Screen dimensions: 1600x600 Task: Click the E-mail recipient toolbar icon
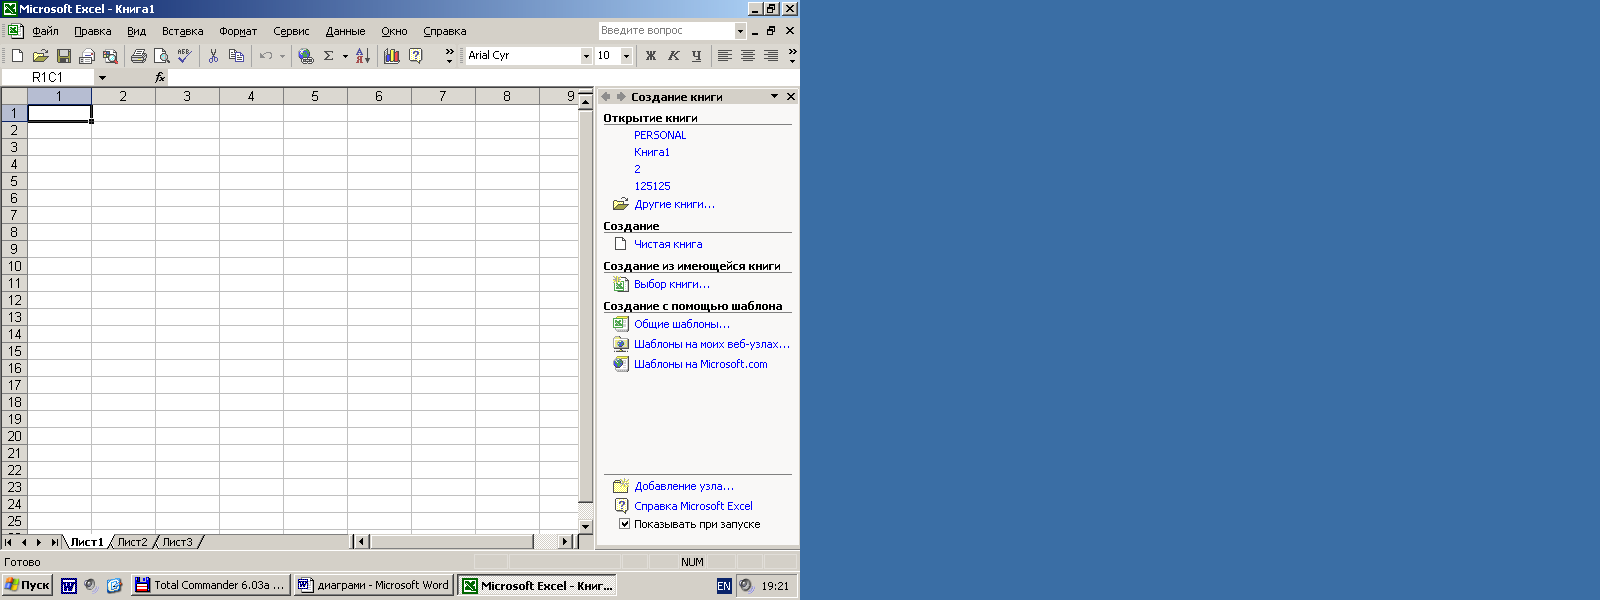pos(87,56)
